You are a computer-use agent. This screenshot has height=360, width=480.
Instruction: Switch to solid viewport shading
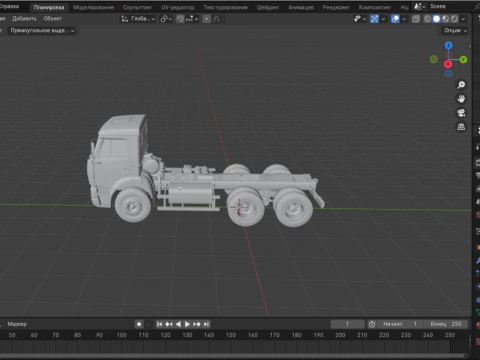(x=436, y=19)
